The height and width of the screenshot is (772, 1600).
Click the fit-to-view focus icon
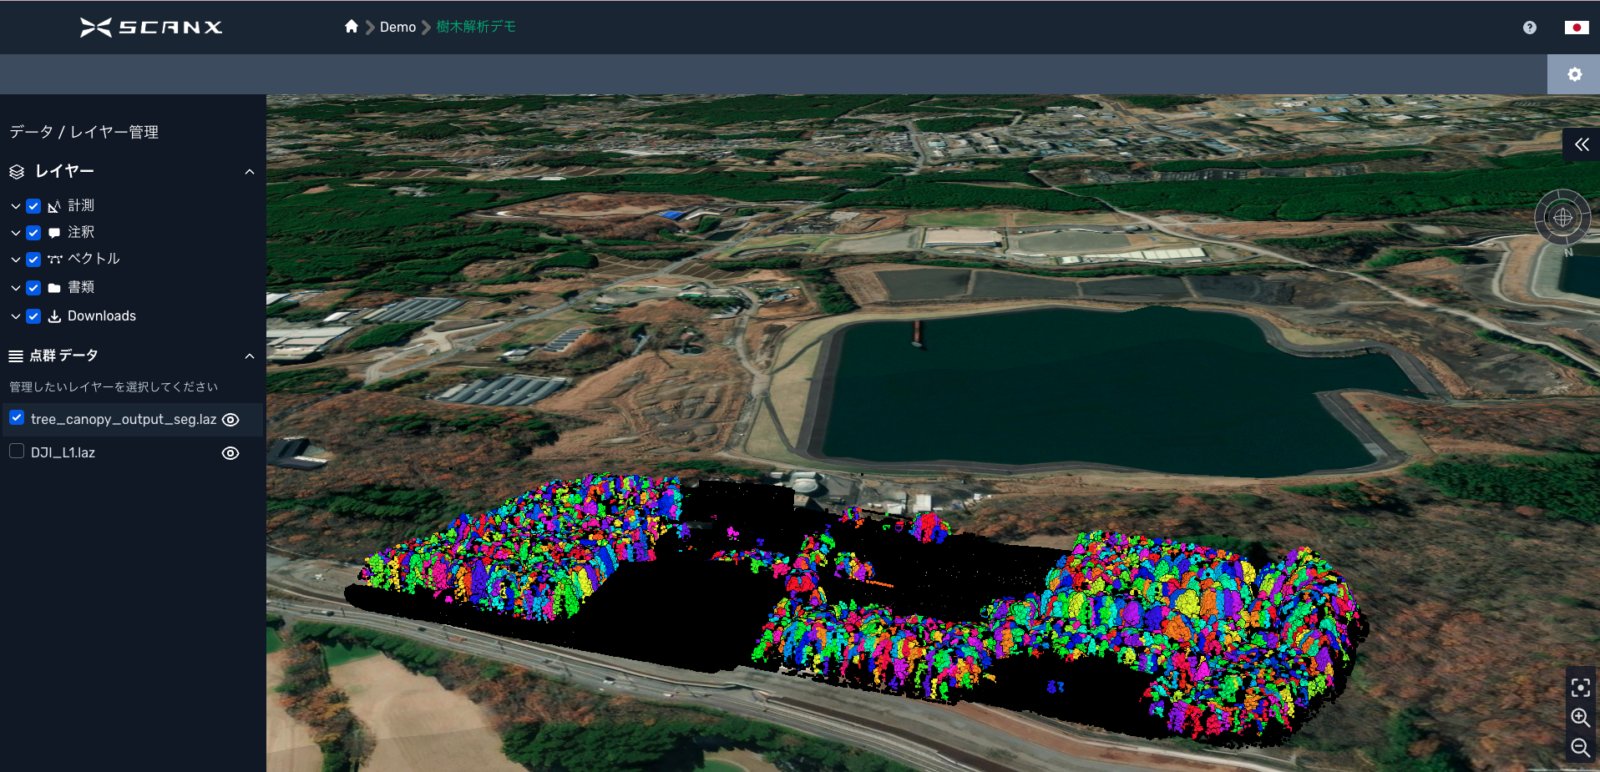click(1580, 688)
